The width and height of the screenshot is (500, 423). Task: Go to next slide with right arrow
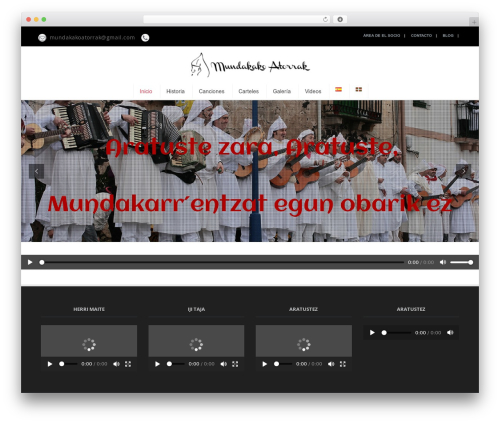(463, 171)
